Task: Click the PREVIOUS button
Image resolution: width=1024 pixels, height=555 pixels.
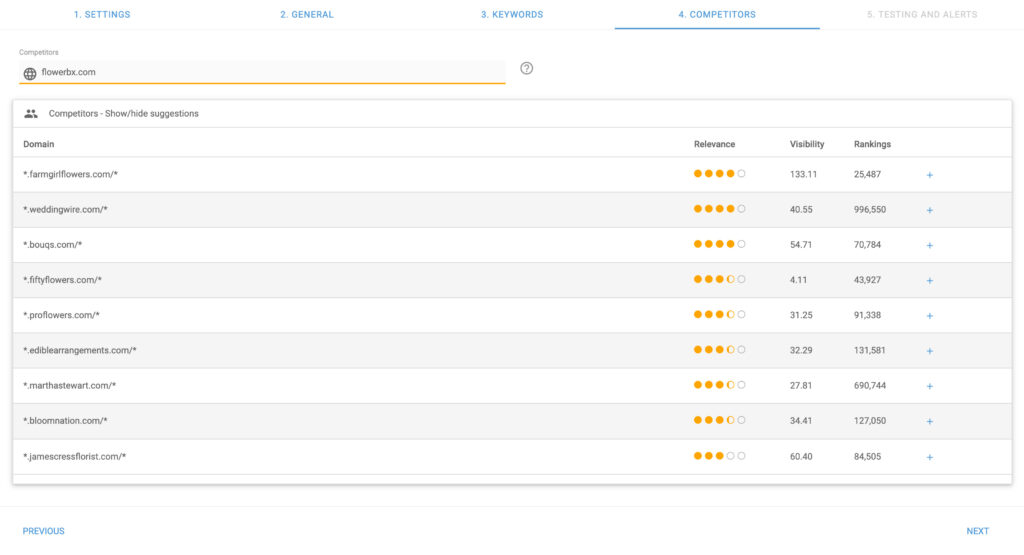Action: tap(44, 531)
